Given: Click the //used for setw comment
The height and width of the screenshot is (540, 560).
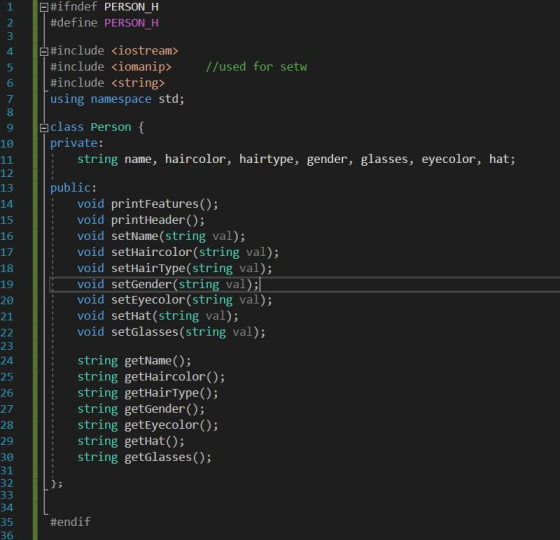Looking at the screenshot, I should [256, 67].
